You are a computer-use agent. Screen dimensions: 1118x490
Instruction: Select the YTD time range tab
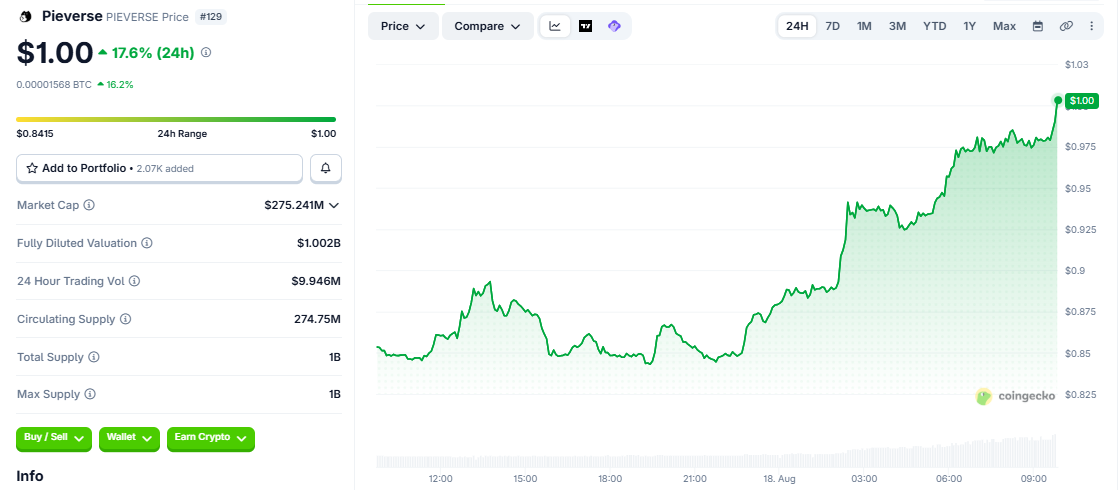point(934,26)
